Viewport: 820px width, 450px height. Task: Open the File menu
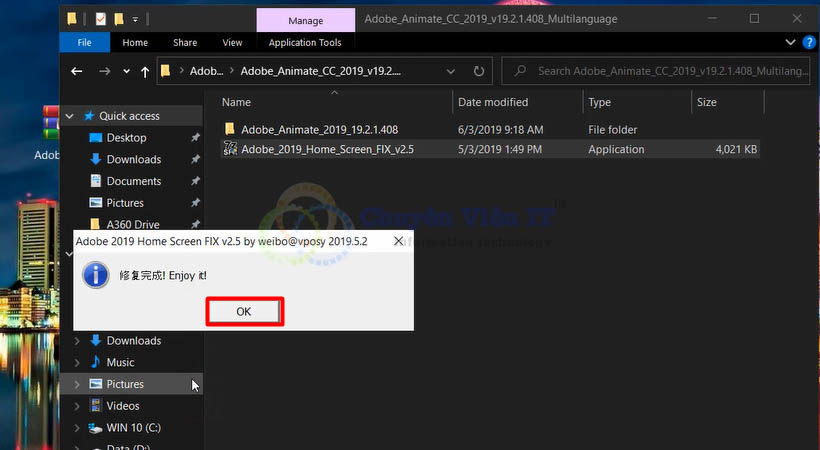84,43
